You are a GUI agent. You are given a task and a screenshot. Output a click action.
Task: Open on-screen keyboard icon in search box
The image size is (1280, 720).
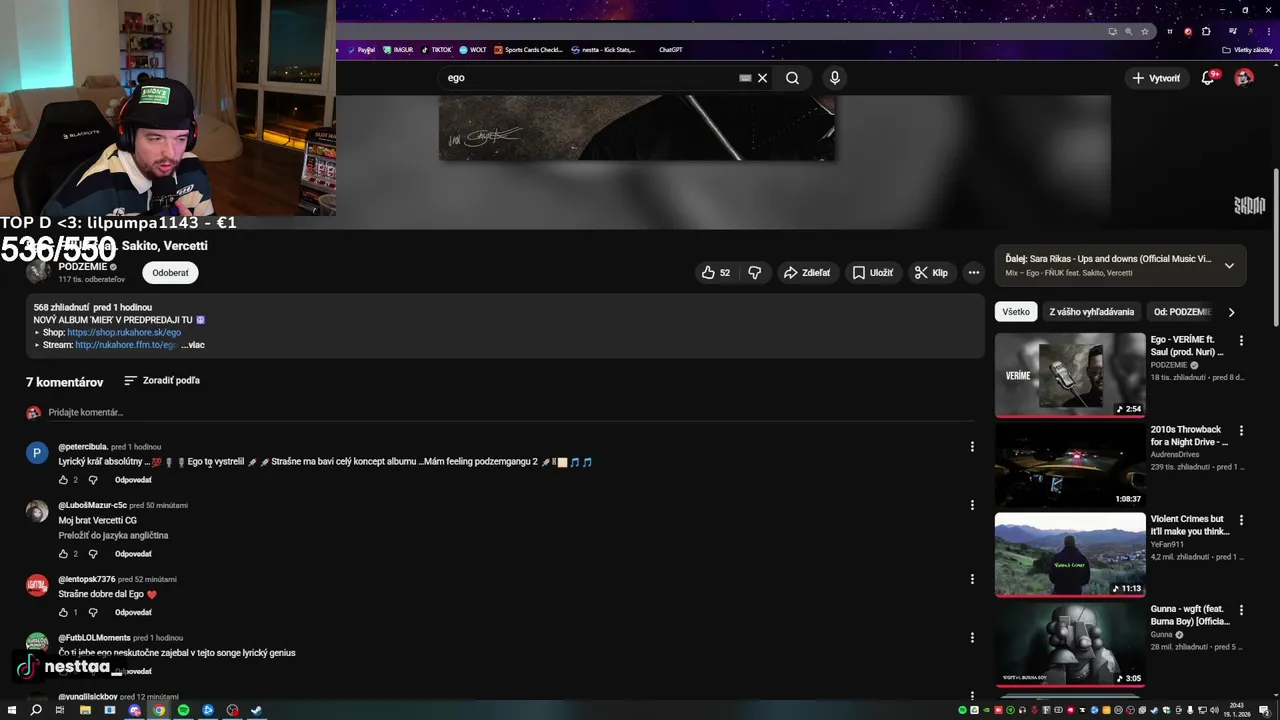tap(745, 78)
